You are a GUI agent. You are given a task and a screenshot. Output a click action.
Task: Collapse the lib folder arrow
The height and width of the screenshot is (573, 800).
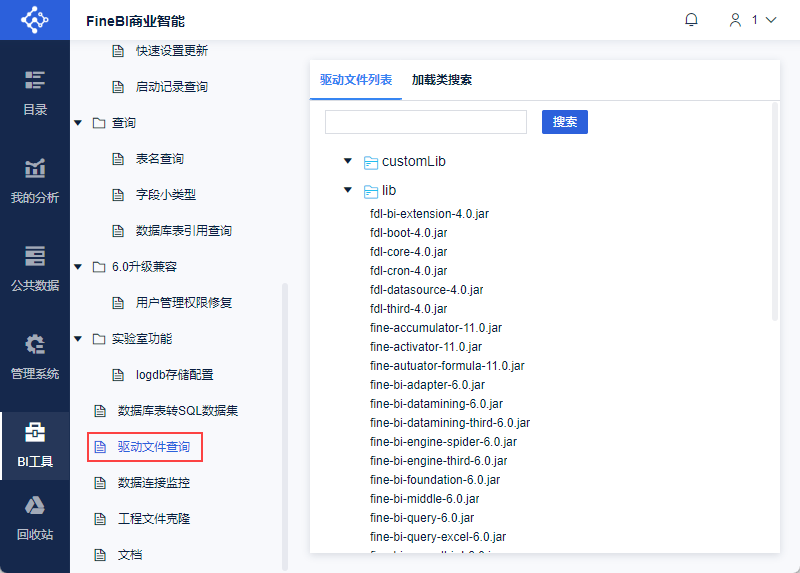point(348,190)
